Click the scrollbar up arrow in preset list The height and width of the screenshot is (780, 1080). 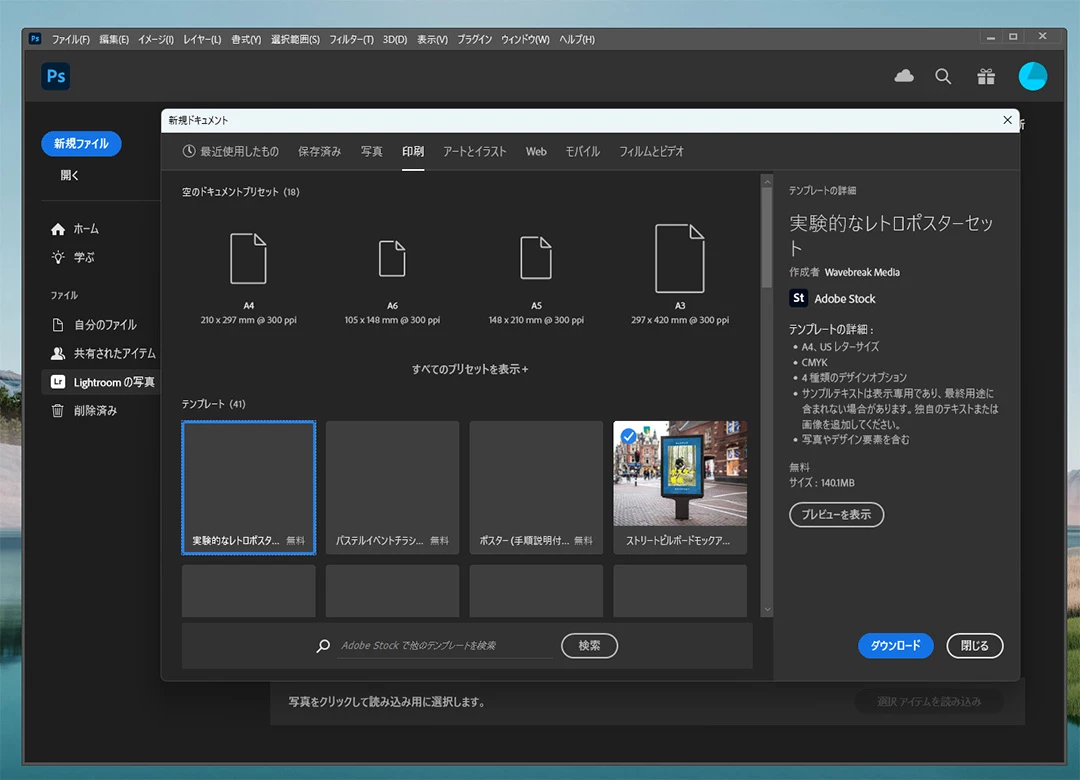(767, 183)
